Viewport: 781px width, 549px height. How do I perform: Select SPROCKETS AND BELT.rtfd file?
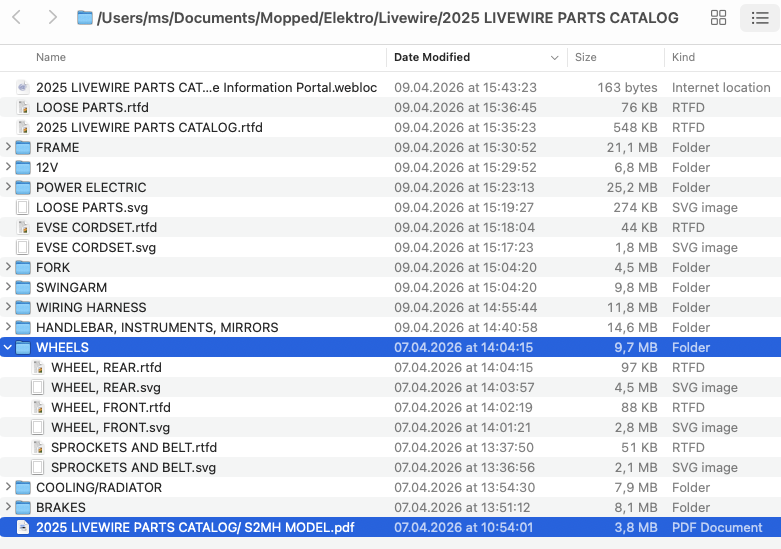(x=134, y=447)
